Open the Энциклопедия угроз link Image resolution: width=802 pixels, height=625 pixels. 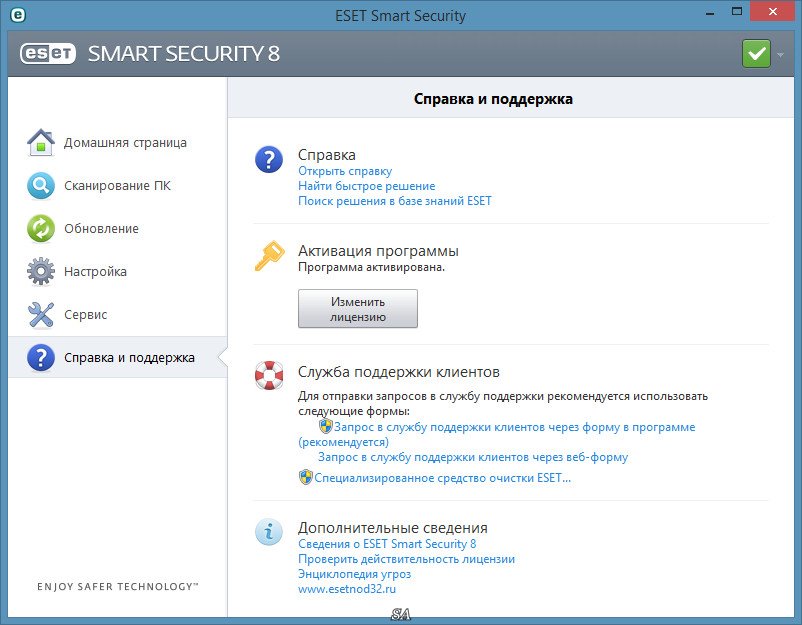[354, 574]
